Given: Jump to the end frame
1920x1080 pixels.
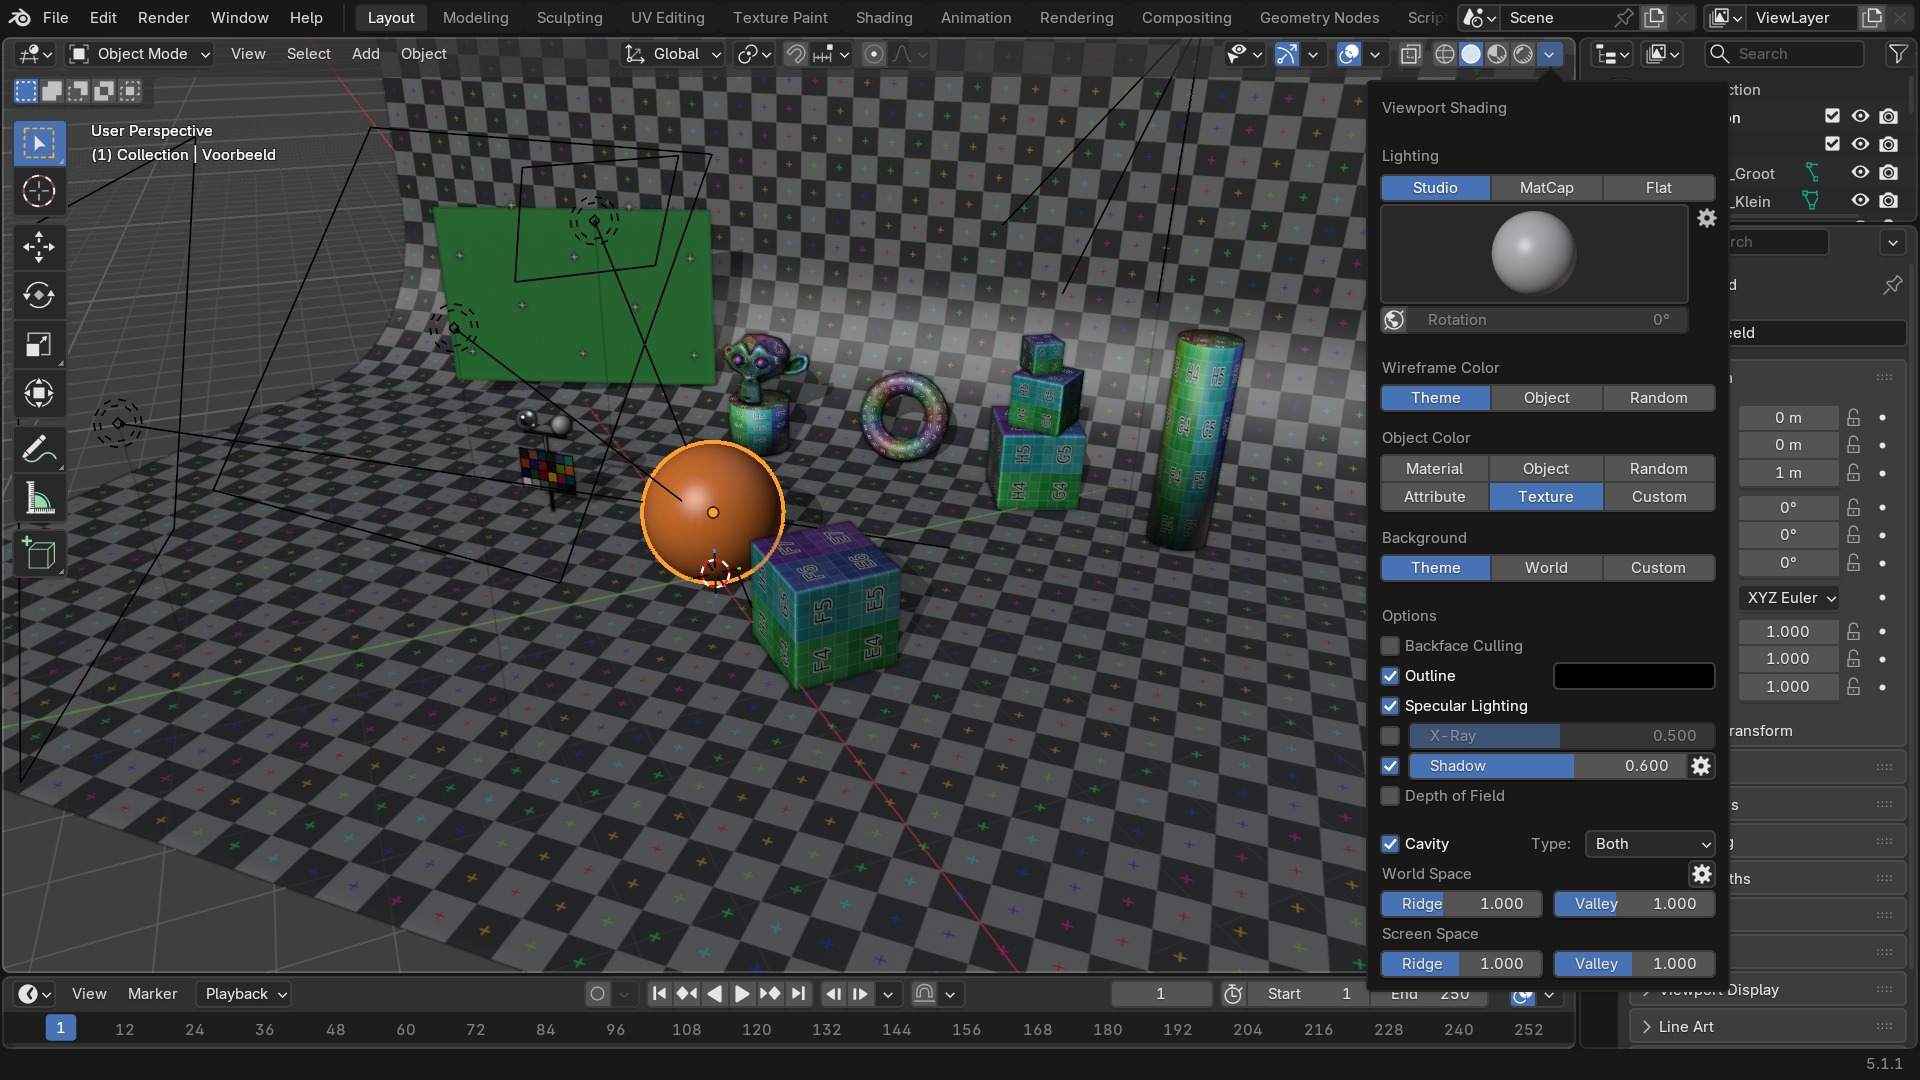Looking at the screenshot, I should pos(797,994).
